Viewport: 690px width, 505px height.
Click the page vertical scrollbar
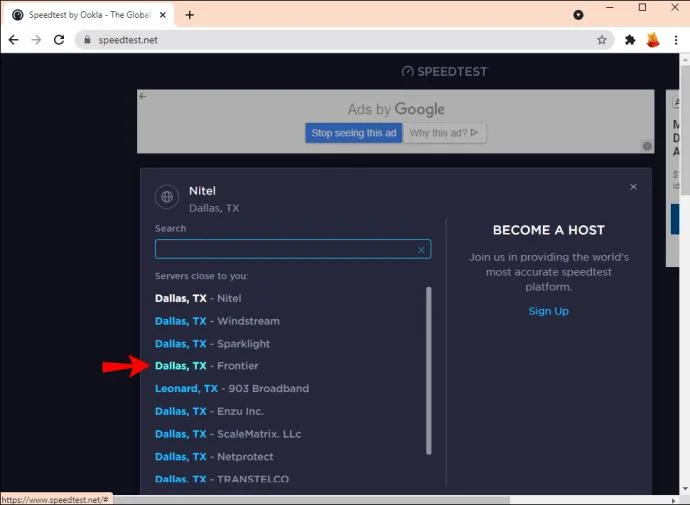point(685,132)
